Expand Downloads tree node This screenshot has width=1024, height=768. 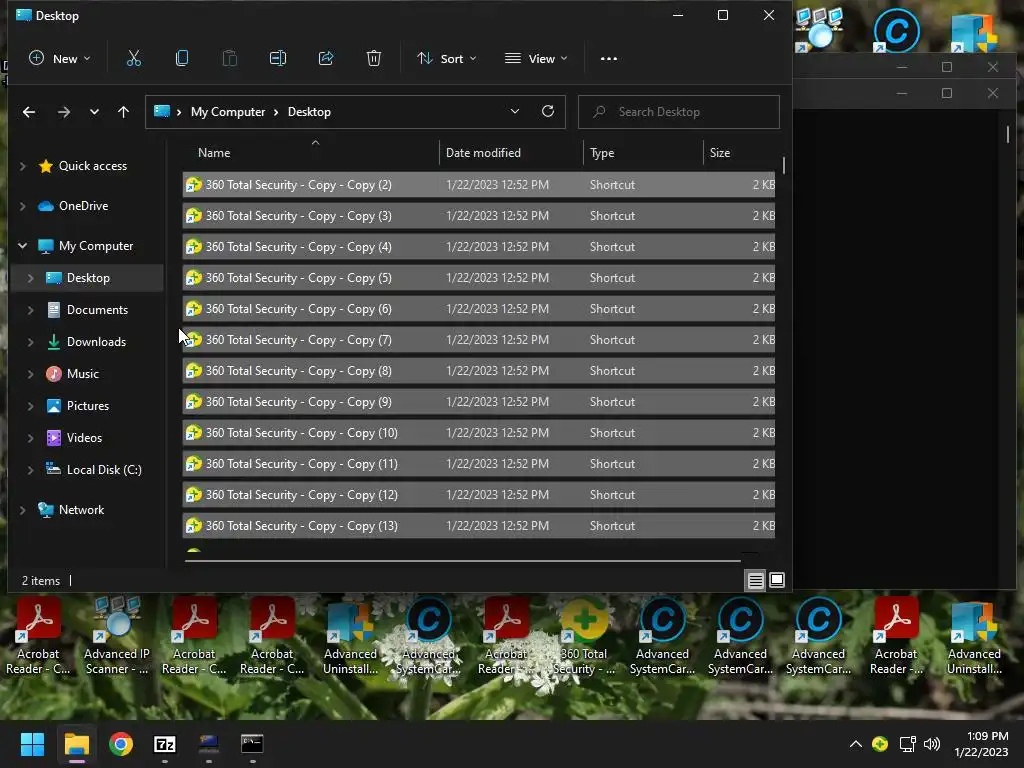(30, 342)
